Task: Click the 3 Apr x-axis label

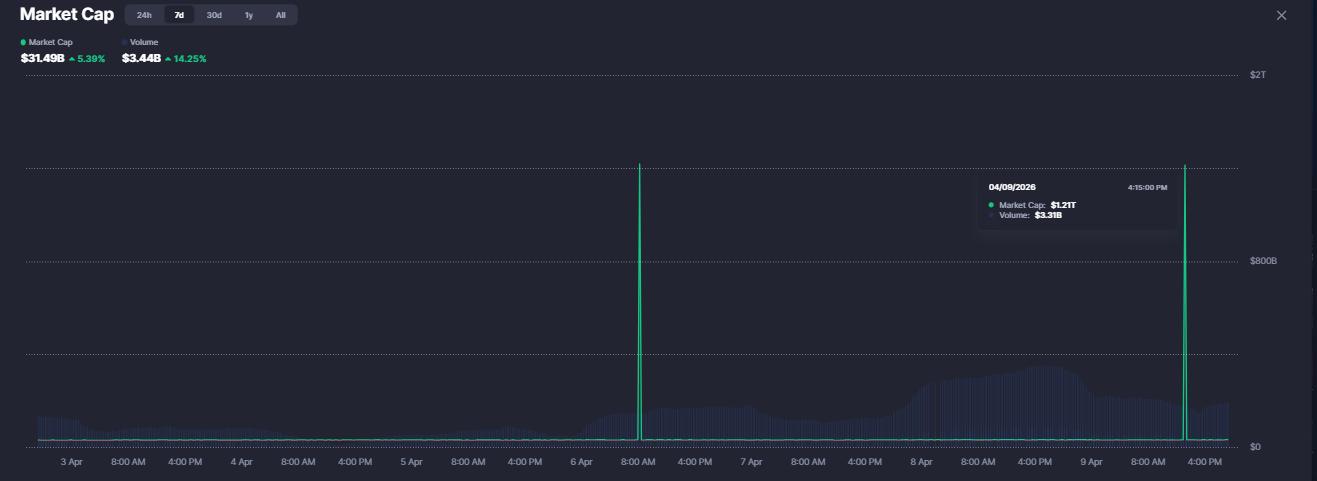Action: (x=71, y=462)
